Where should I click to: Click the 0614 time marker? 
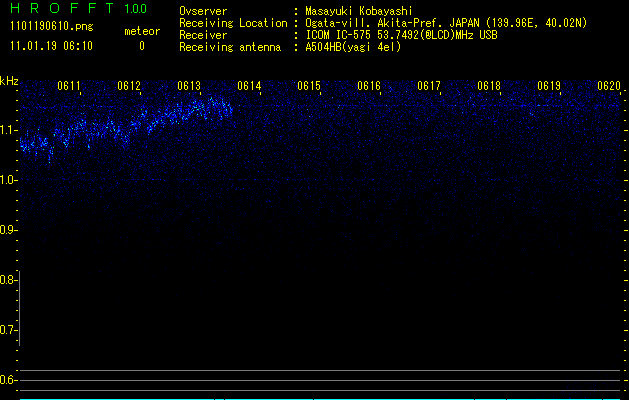click(x=249, y=86)
